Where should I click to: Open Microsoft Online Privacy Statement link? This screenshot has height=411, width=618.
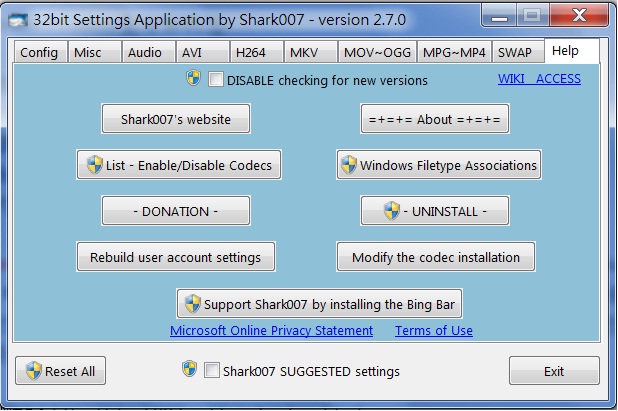pos(271,330)
